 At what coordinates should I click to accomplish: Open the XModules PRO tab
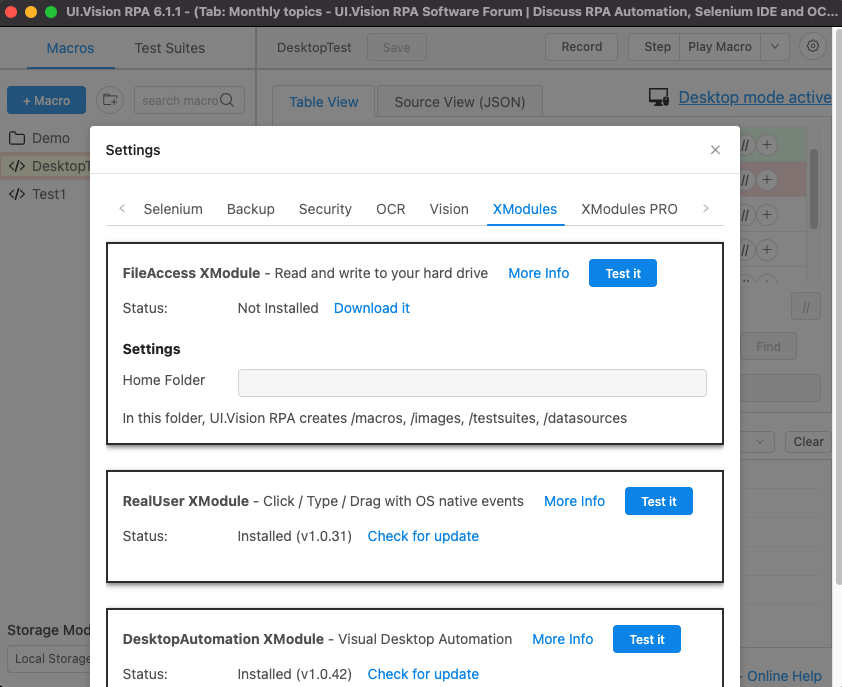coord(629,209)
